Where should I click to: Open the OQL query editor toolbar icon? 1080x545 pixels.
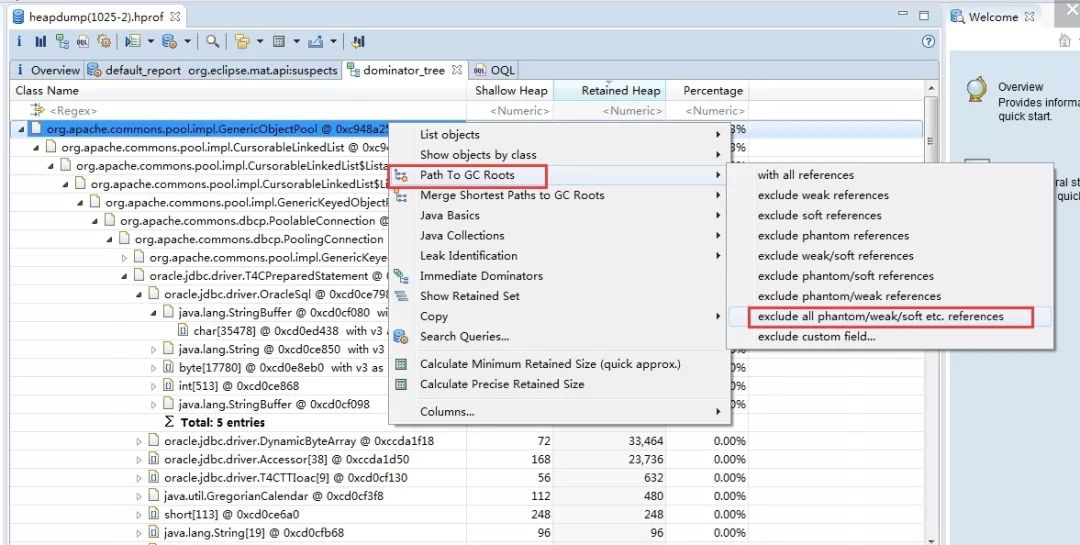pyautogui.click(x=83, y=41)
